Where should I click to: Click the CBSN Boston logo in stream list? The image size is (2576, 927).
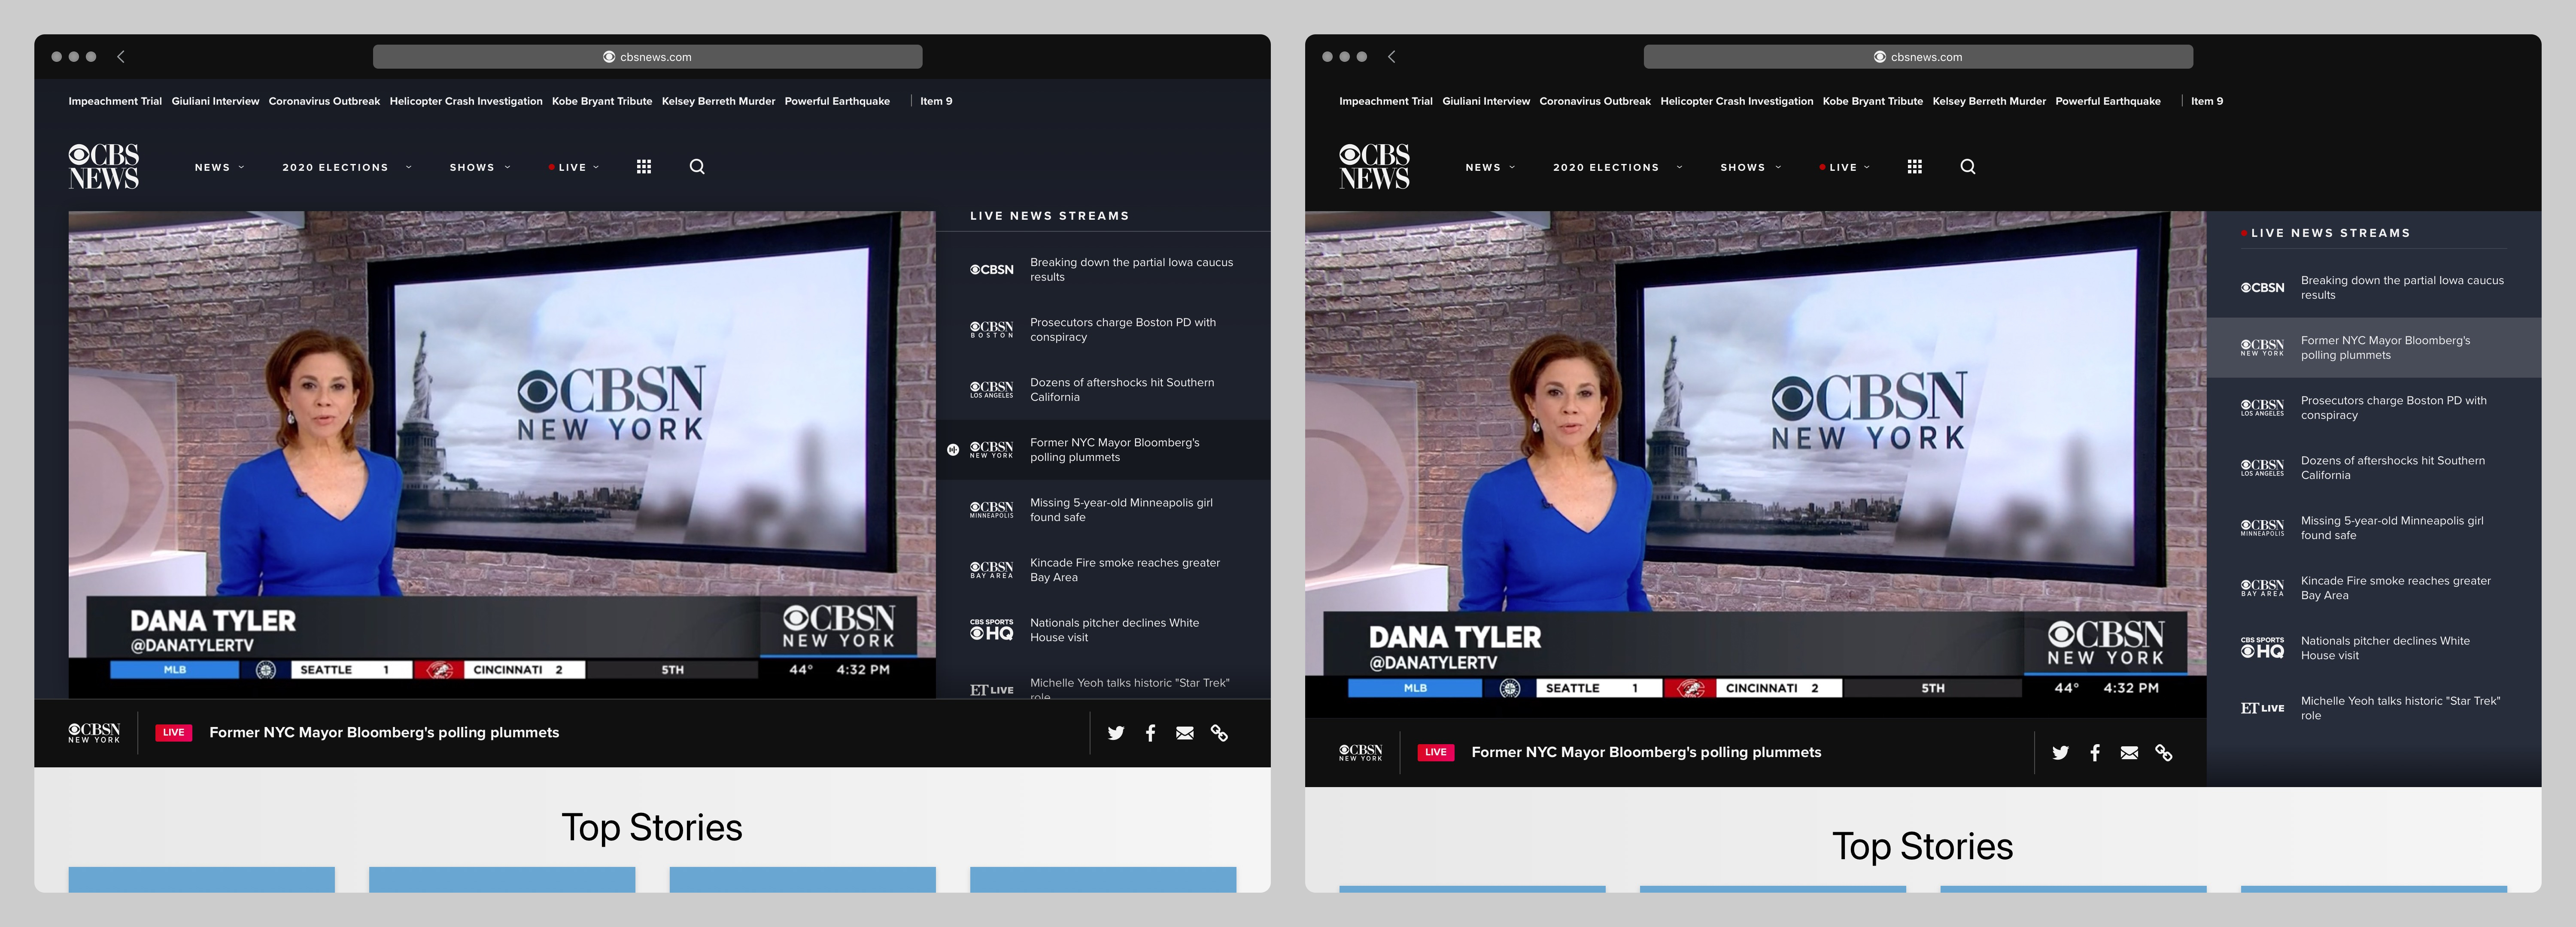(991, 329)
